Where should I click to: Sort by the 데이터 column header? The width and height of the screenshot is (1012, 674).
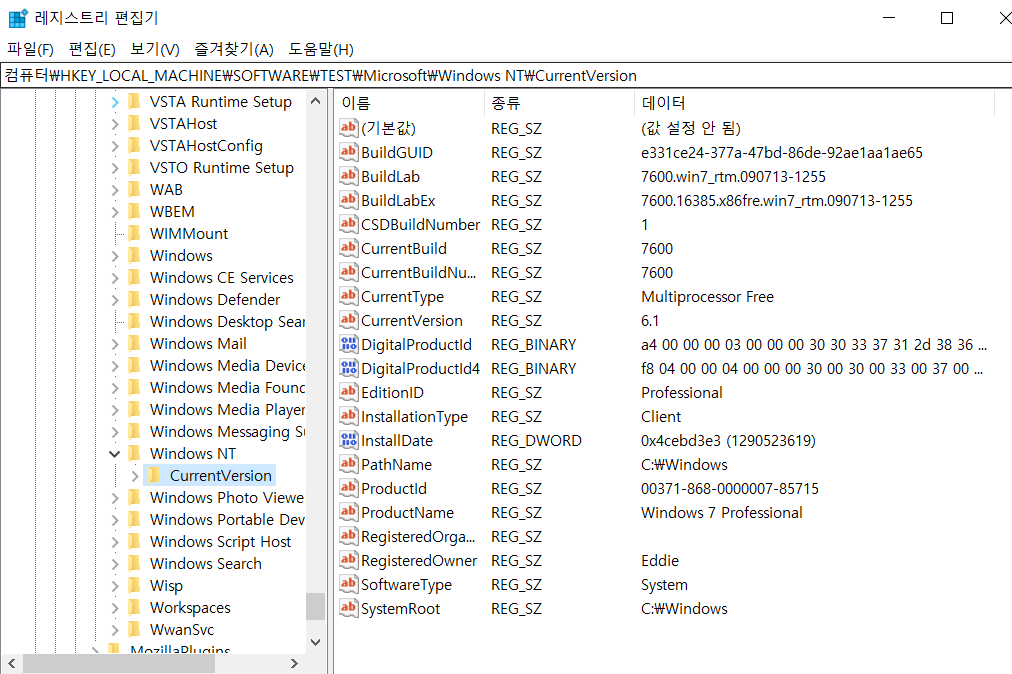click(x=815, y=103)
